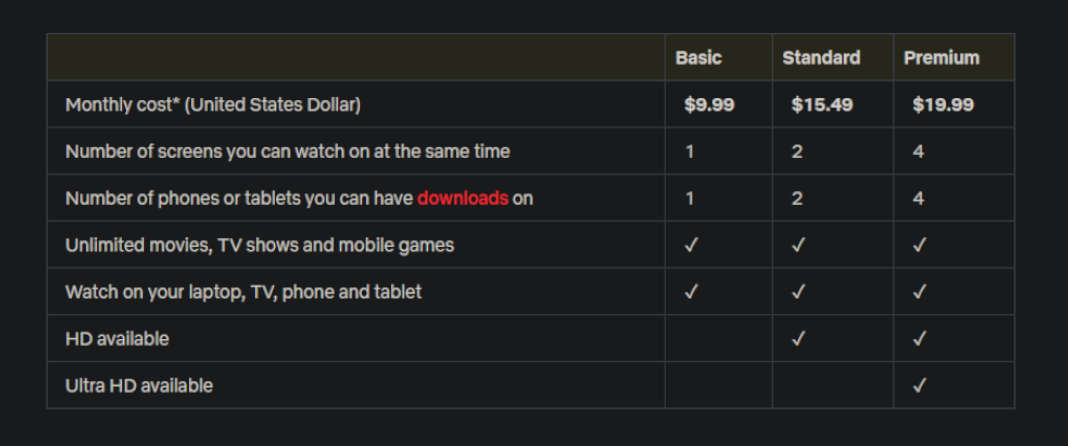
Task: Click the Ultra HD available row label
Action: click(139, 385)
